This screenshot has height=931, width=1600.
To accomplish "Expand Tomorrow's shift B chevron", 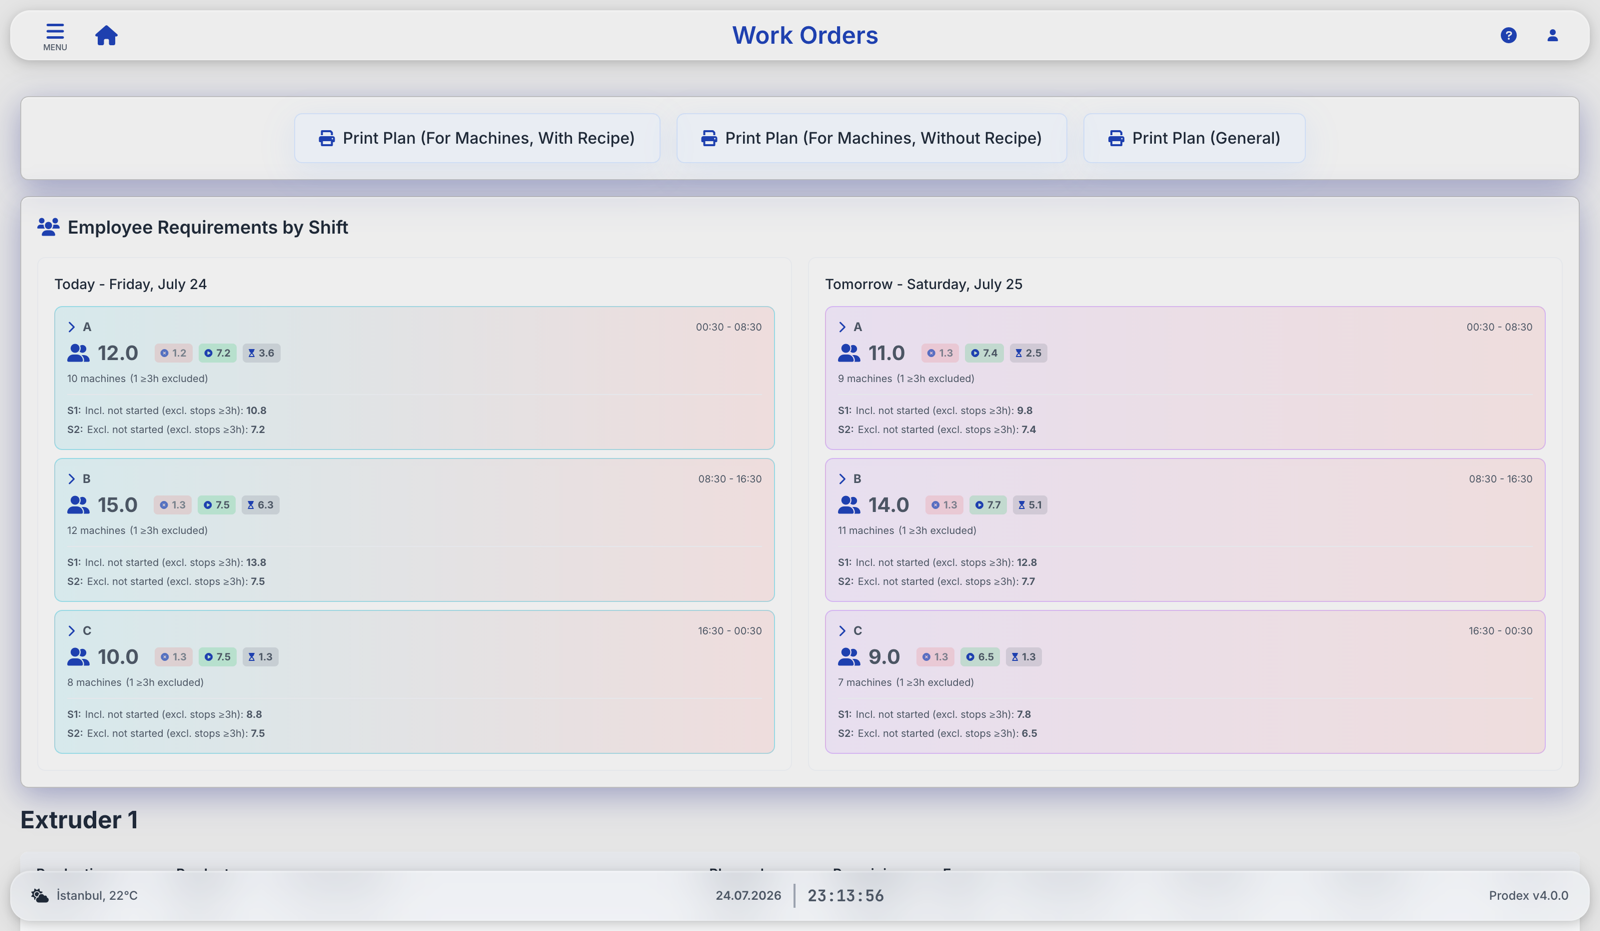I will point(842,479).
